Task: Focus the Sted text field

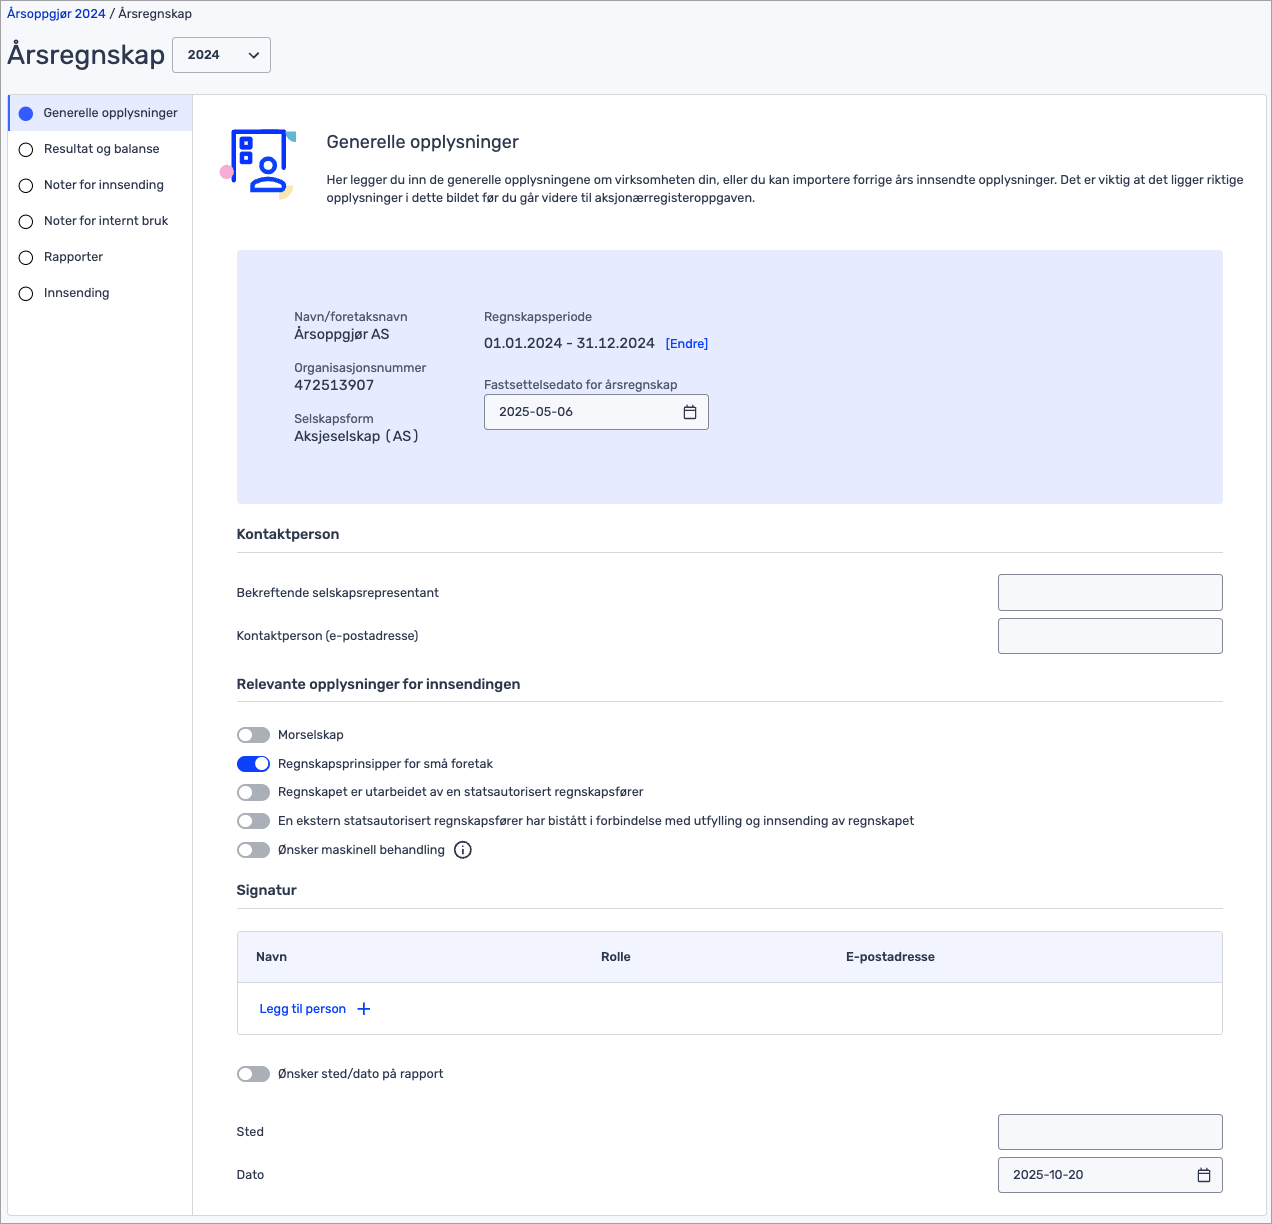Action: coord(1109,1132)
